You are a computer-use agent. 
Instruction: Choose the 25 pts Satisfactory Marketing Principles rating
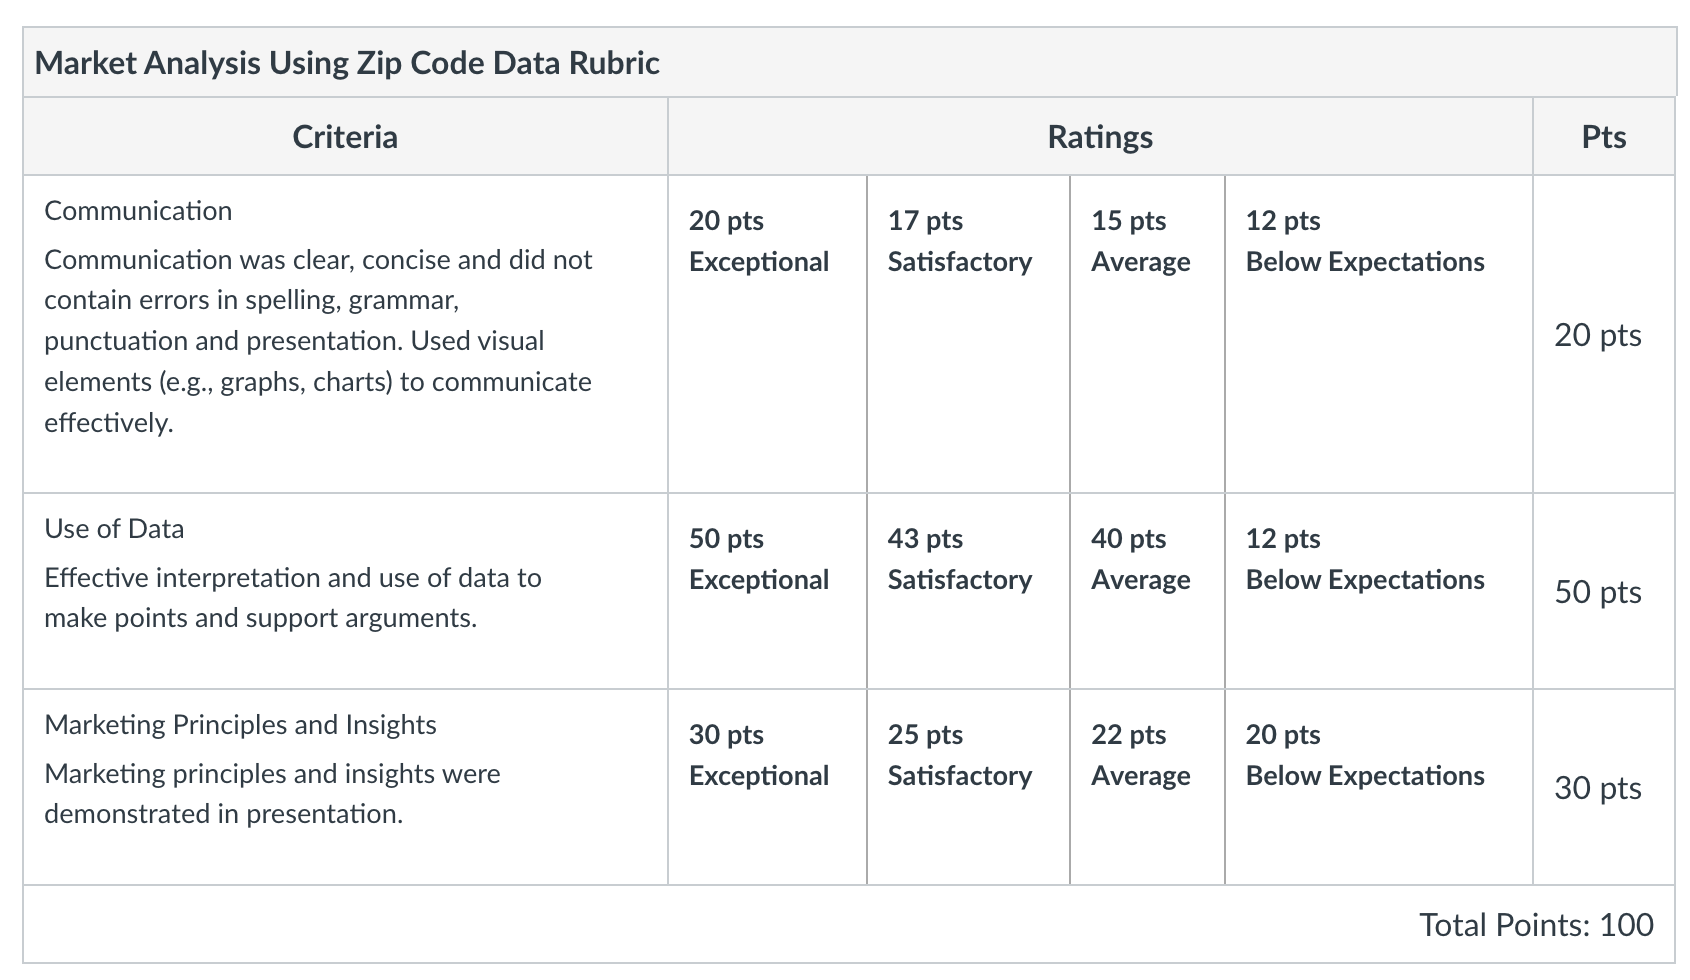[968, 787]
